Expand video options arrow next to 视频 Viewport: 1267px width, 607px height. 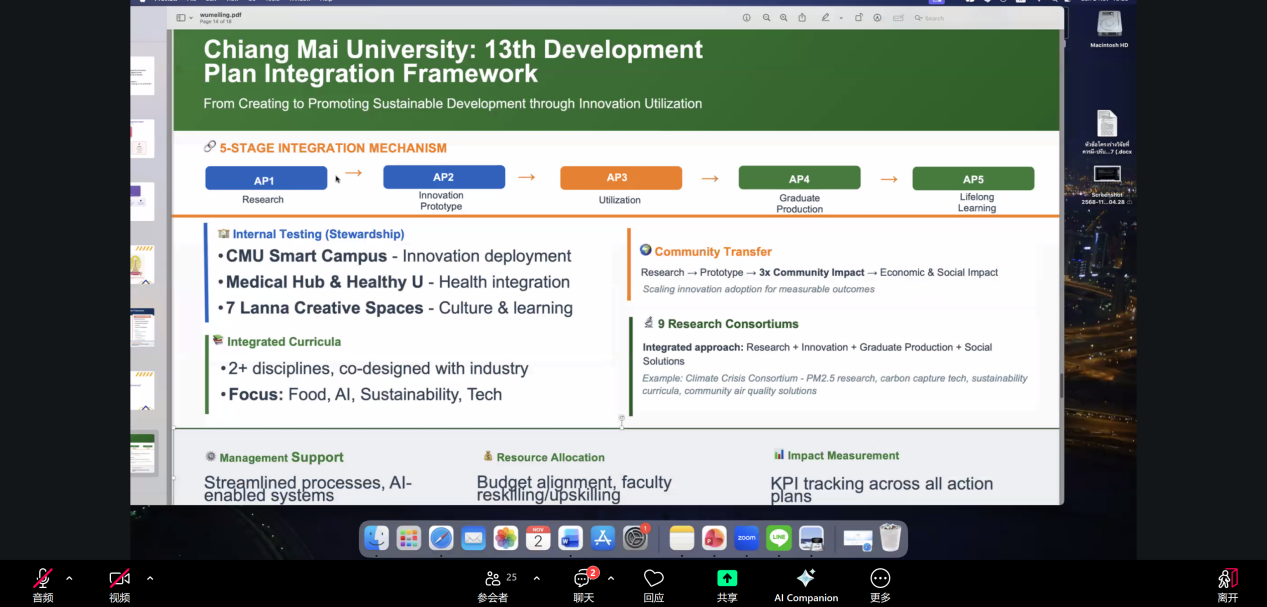tap(150, 578)
